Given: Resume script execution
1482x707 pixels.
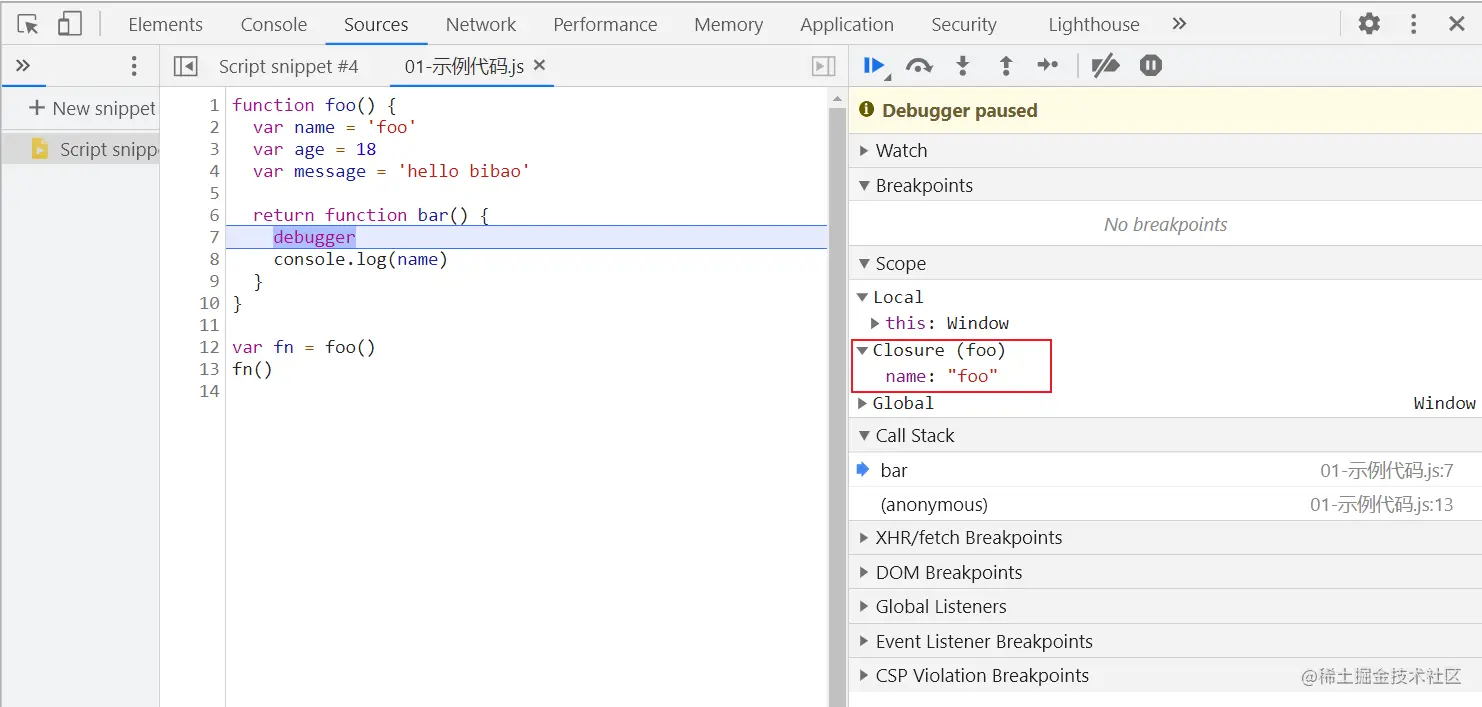Looking at the screenshot, I should pyautogui.click(x=874, y=66).
